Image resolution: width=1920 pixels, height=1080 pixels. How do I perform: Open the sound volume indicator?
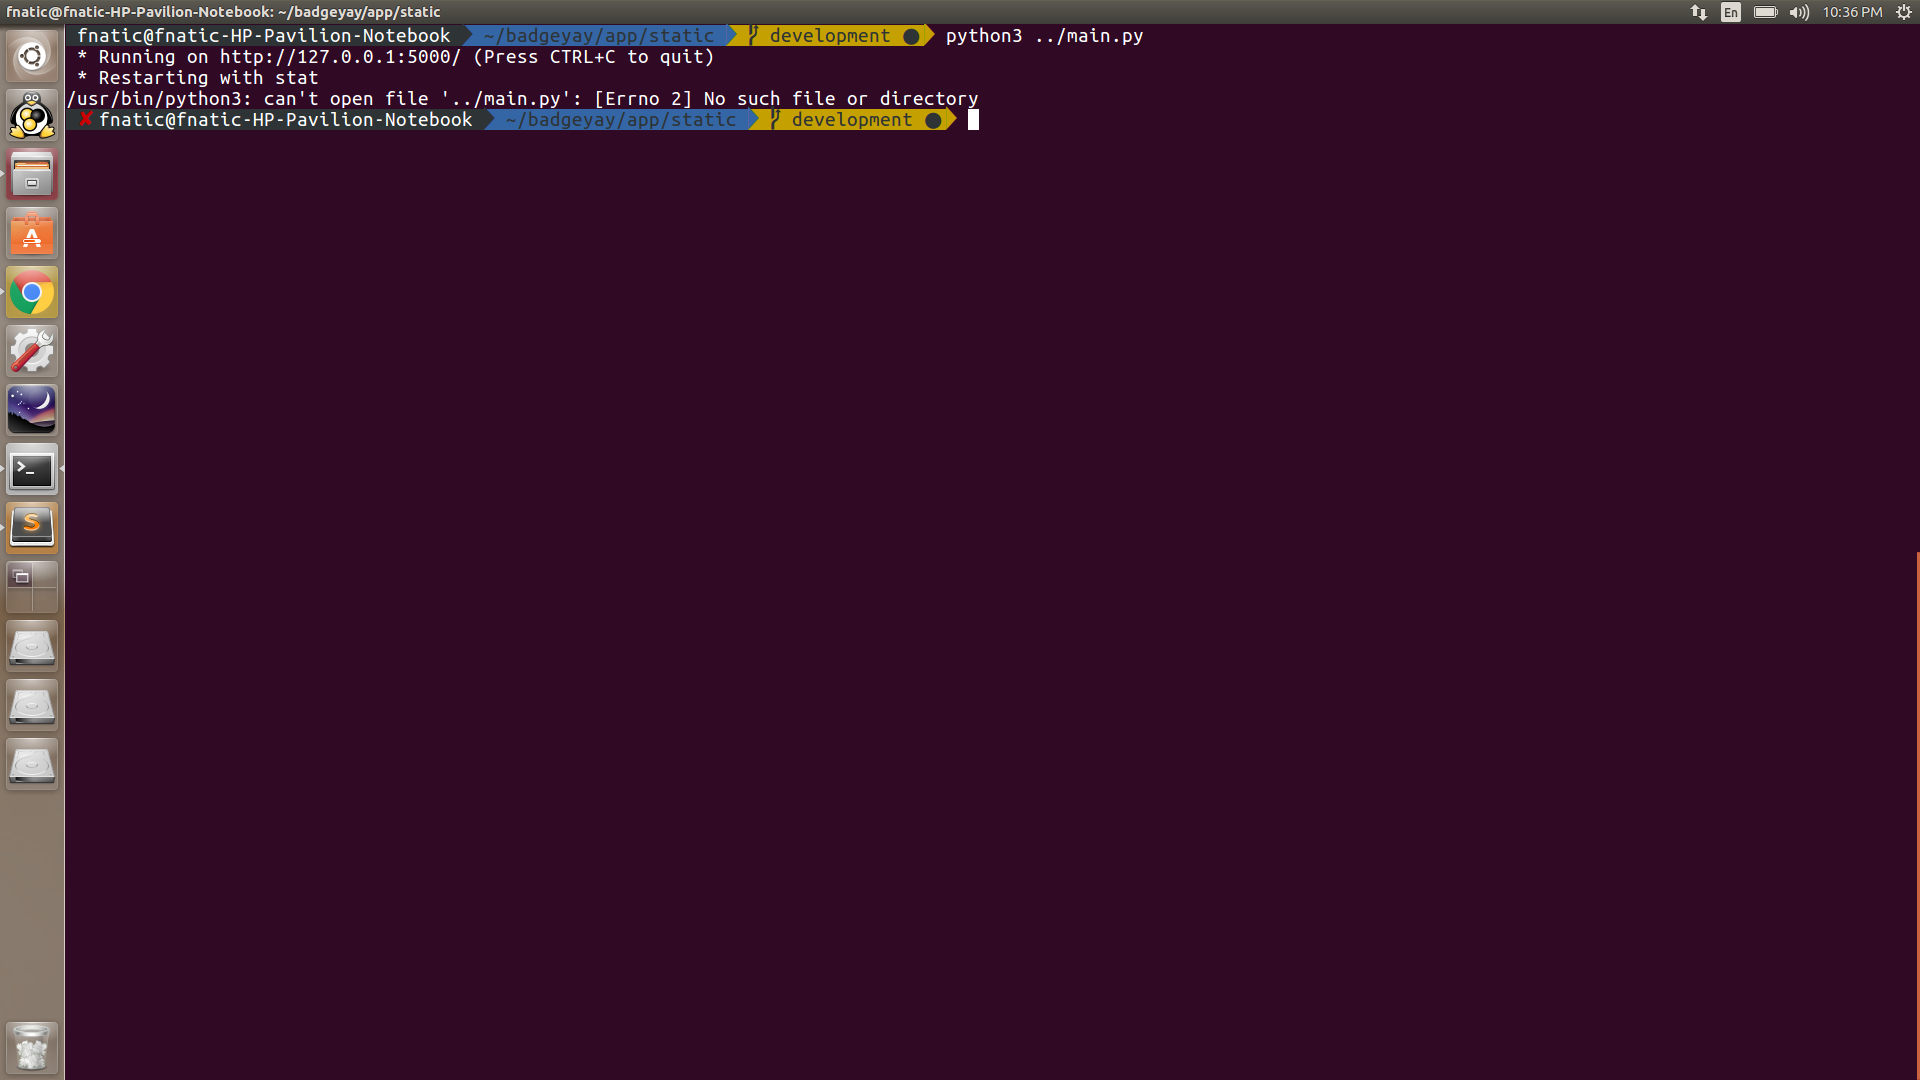coord(1799,12)
